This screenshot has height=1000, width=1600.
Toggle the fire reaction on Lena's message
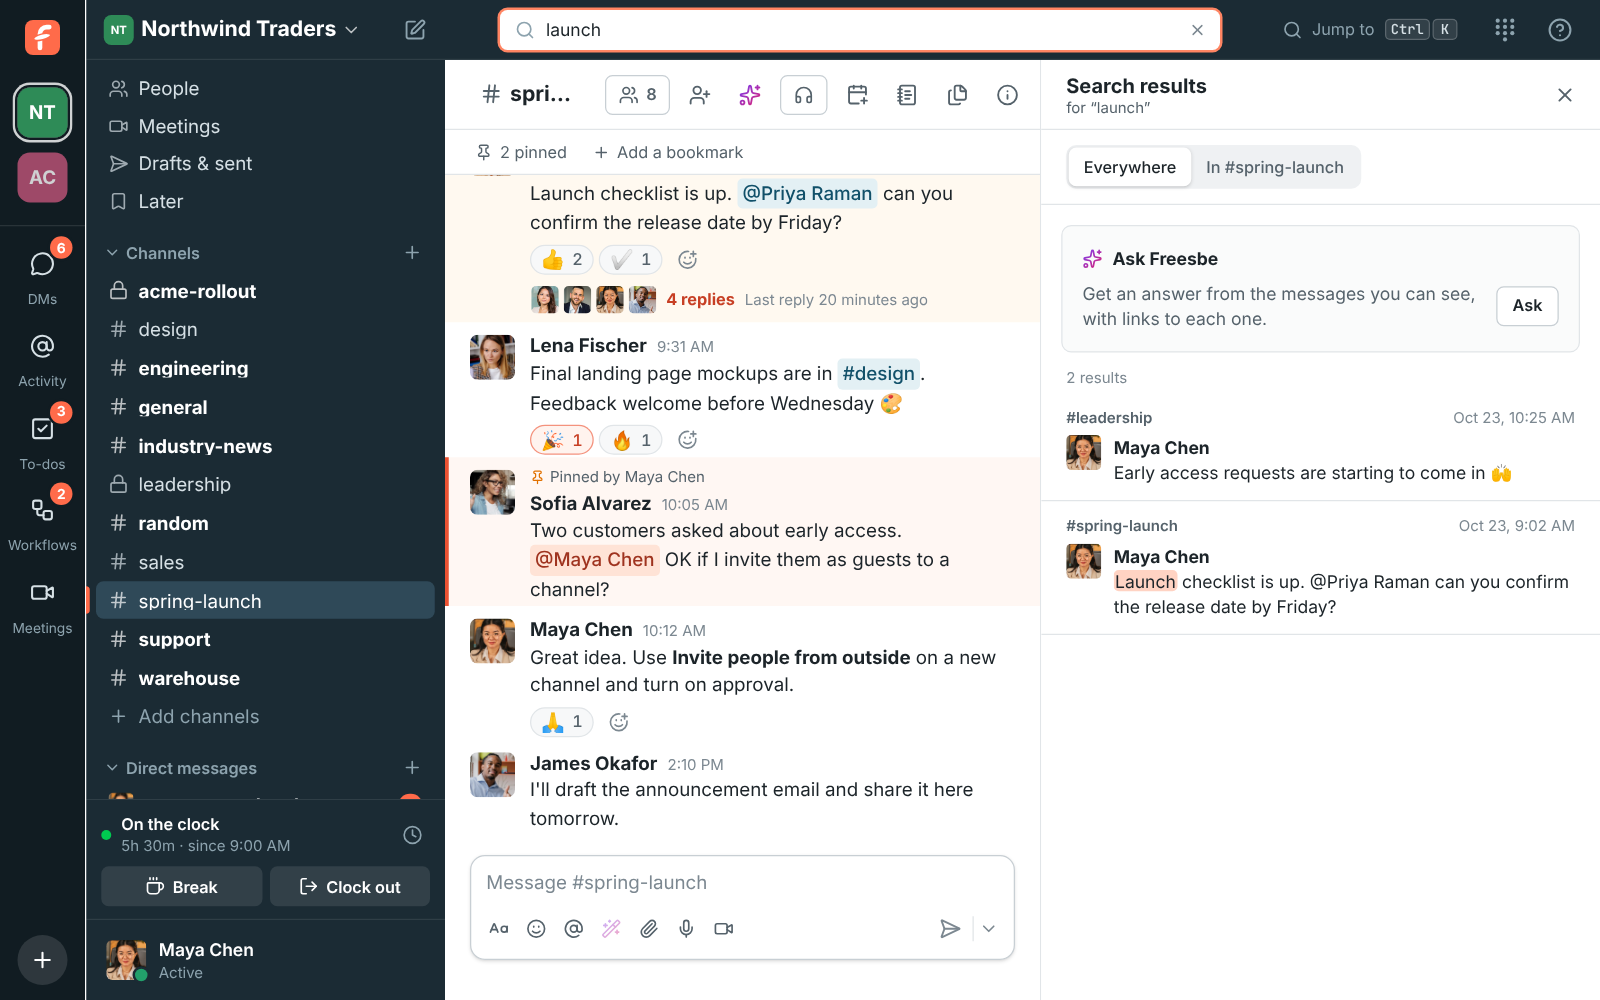coord(631,440)
